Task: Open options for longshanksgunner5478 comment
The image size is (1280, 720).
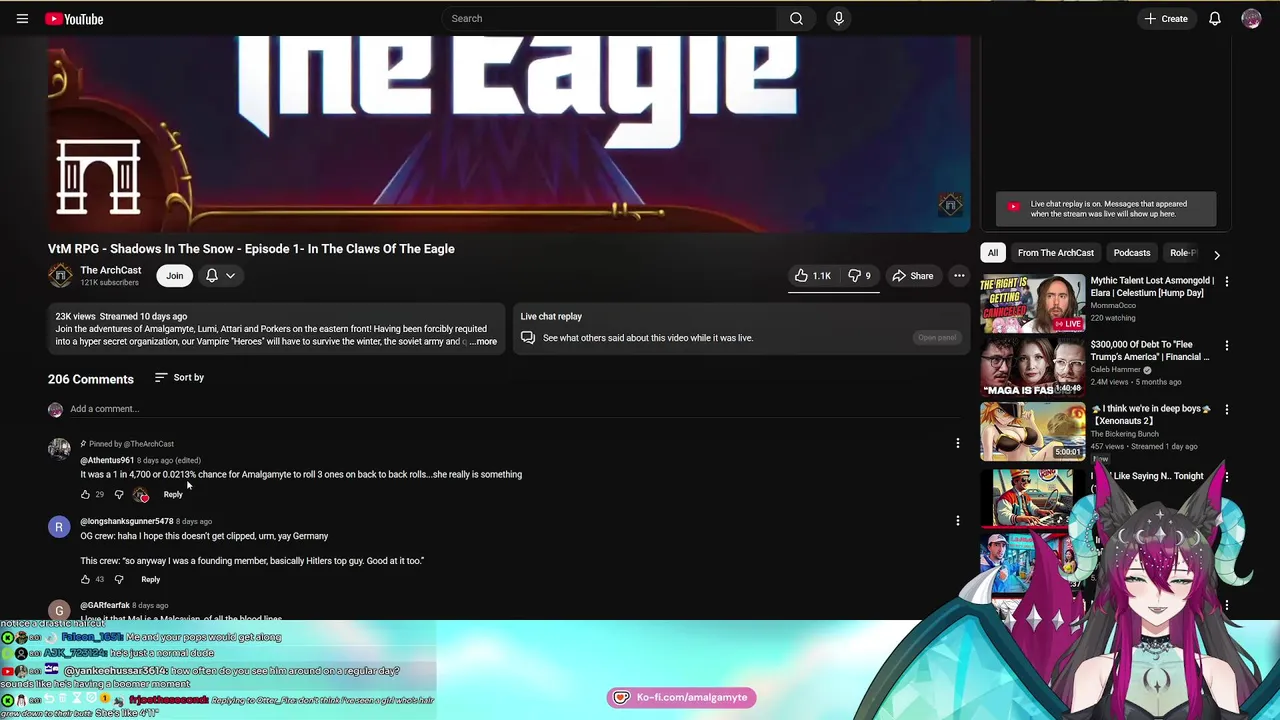Action: 958,520
